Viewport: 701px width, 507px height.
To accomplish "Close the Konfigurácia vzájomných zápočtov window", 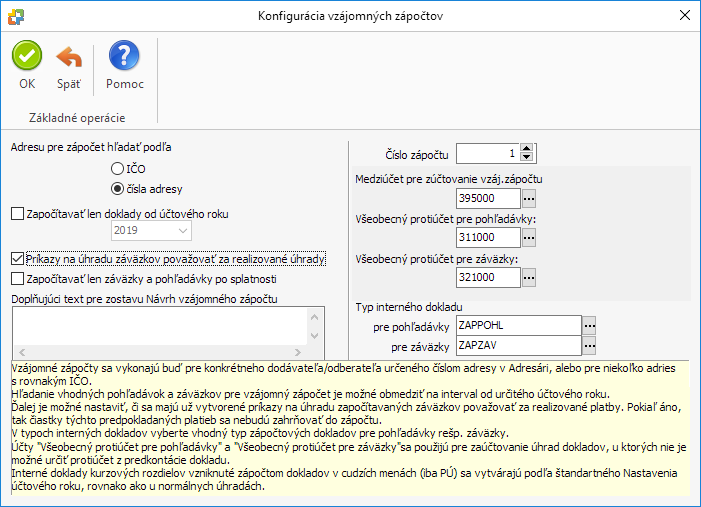I will [684, 15].
